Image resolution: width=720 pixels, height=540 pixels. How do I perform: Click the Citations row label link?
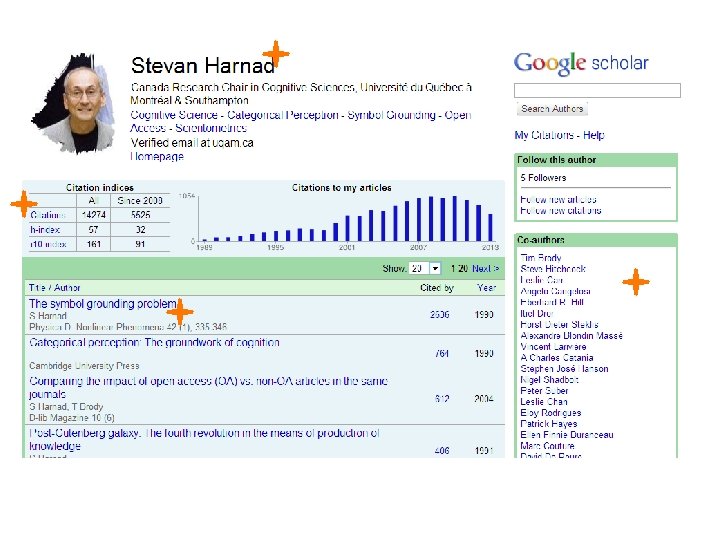48,215
